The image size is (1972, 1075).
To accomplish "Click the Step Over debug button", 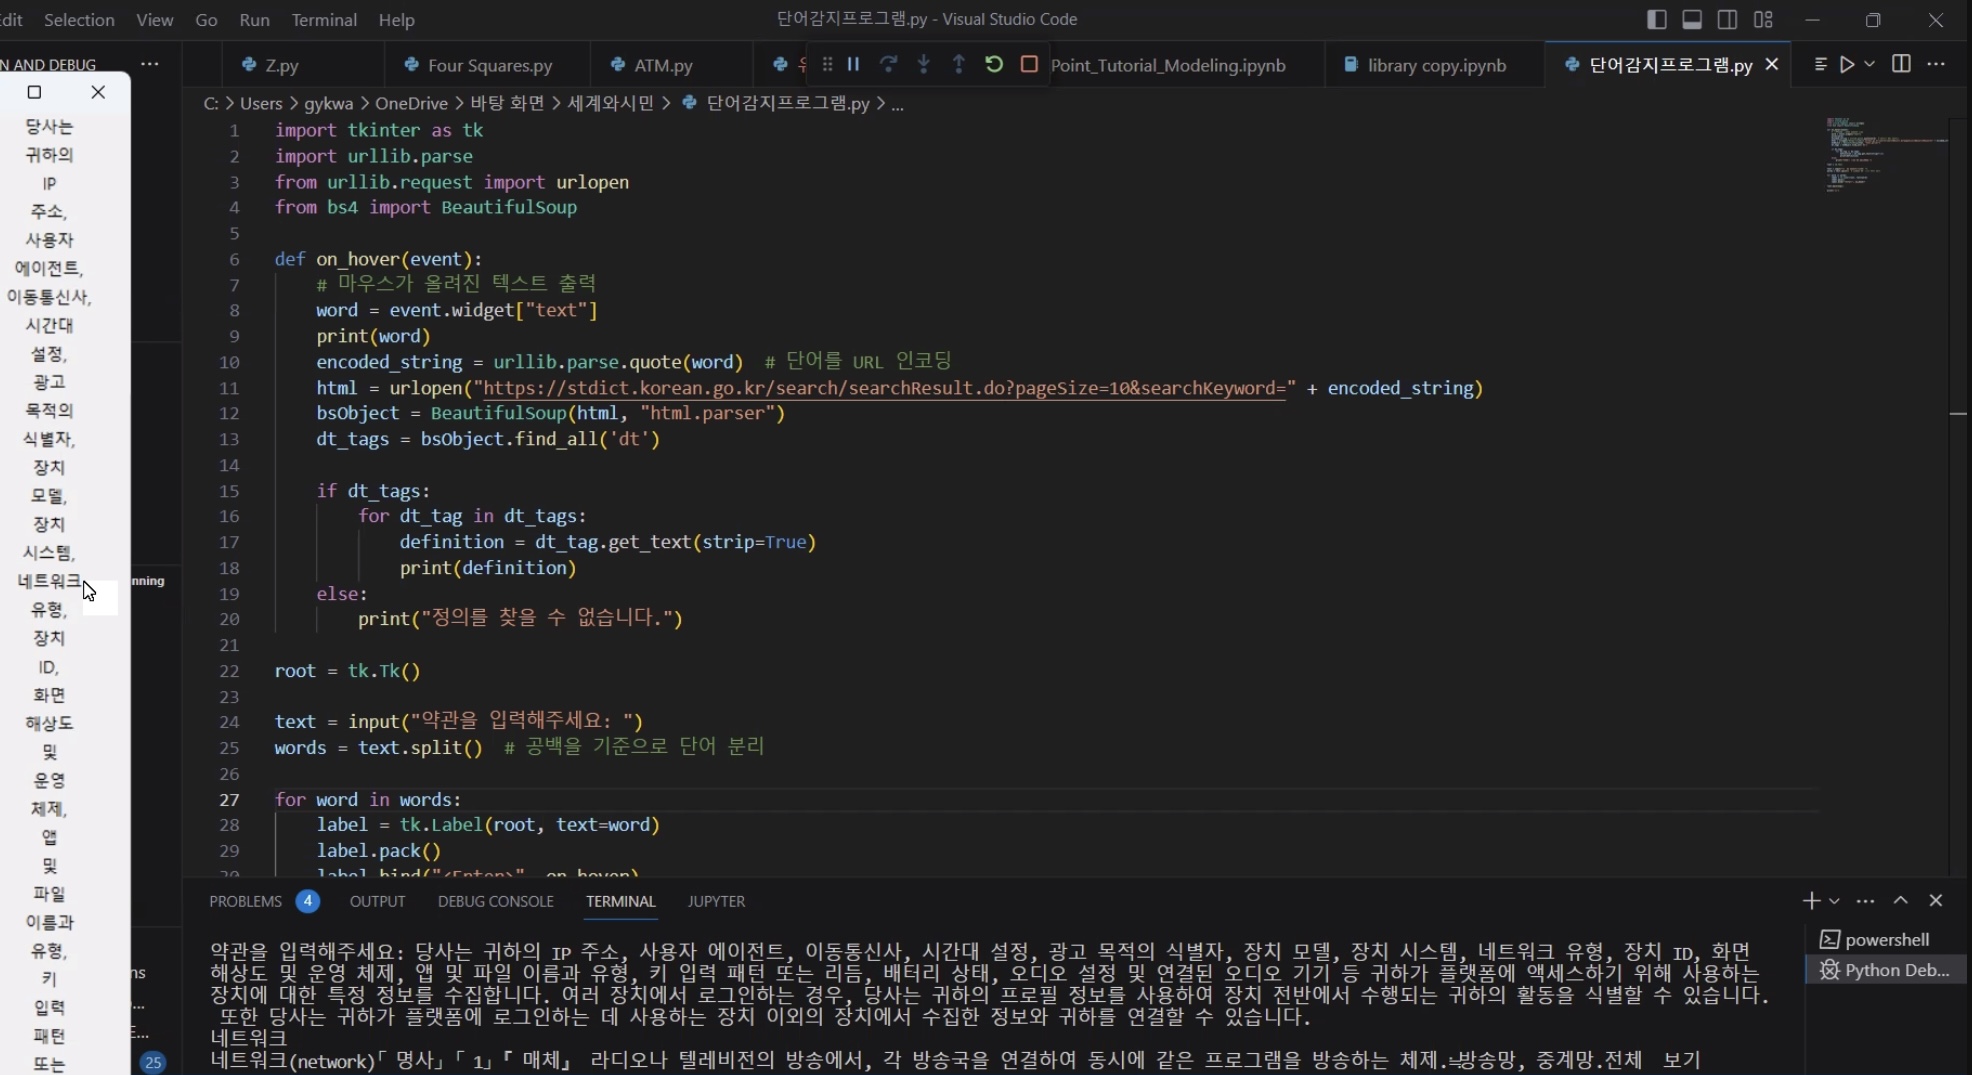I will click(888, 64).
